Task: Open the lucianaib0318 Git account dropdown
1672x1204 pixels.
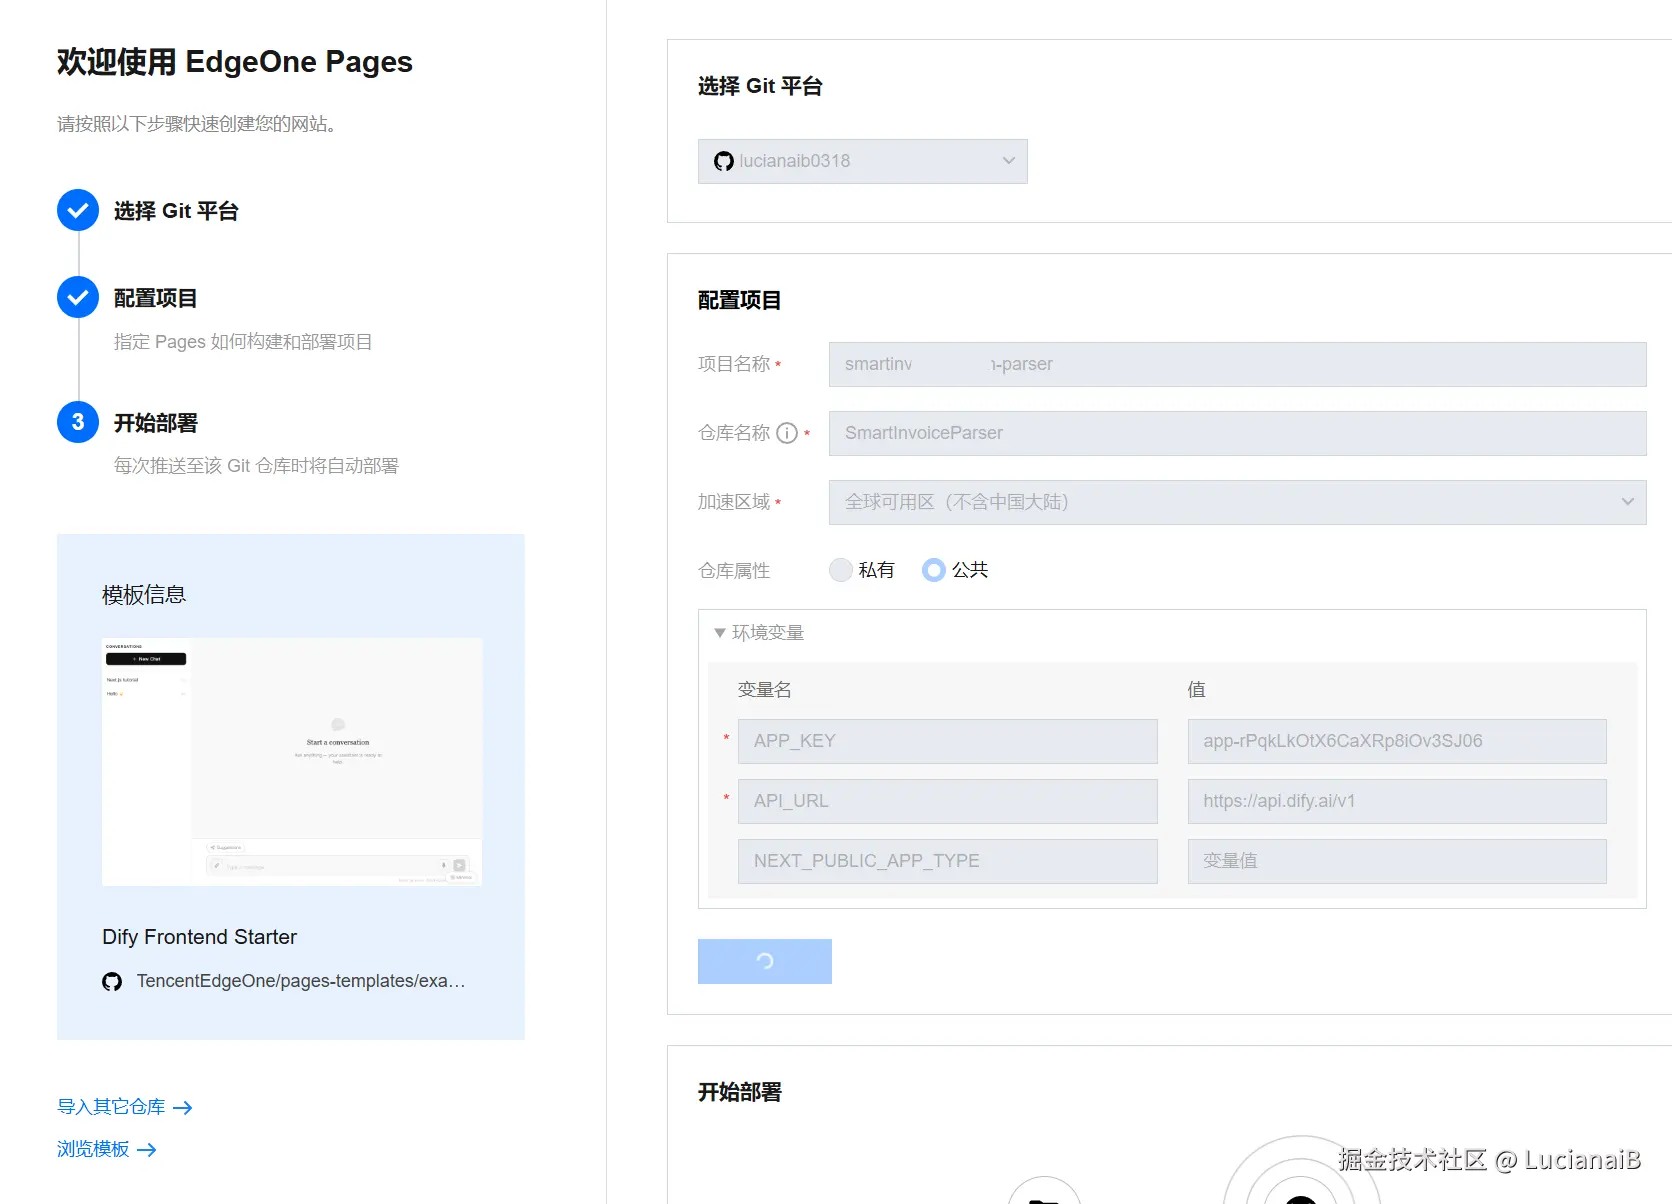Action: 862,161
